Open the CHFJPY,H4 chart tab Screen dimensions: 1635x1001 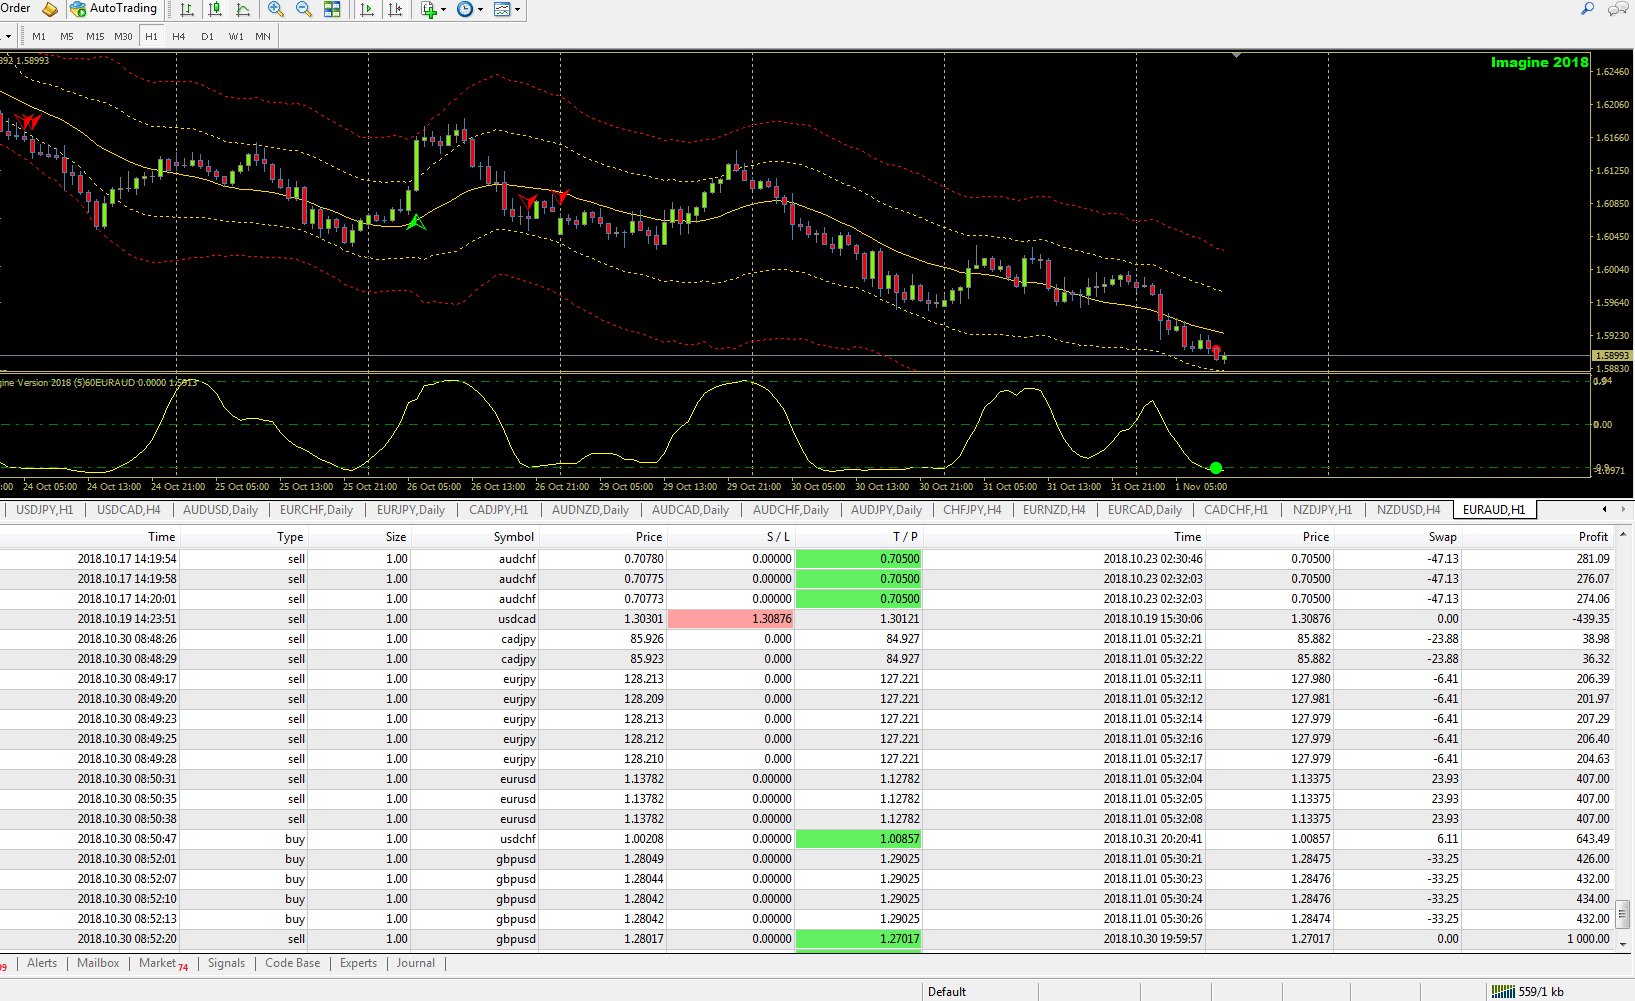click(x=972, y=510)
